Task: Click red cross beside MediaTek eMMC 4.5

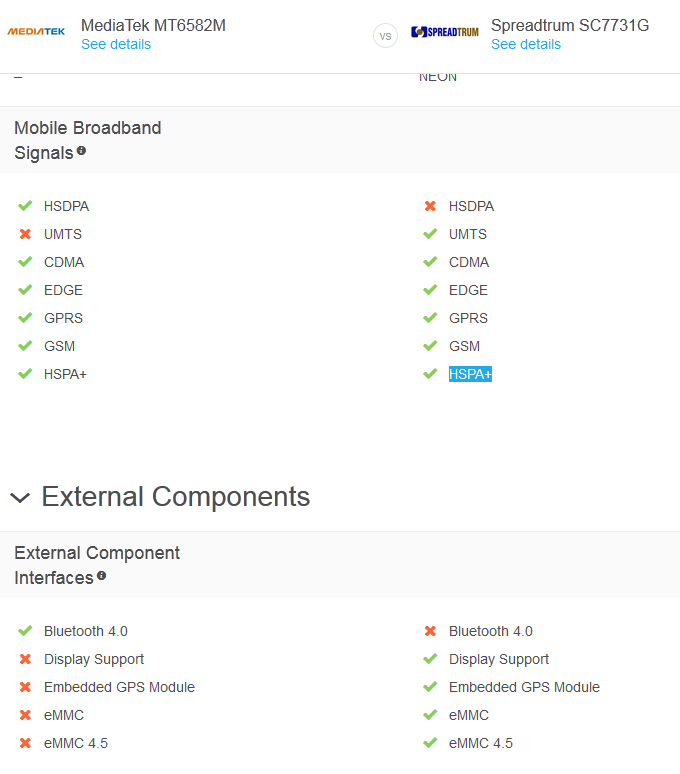Action: coord(25,743)
